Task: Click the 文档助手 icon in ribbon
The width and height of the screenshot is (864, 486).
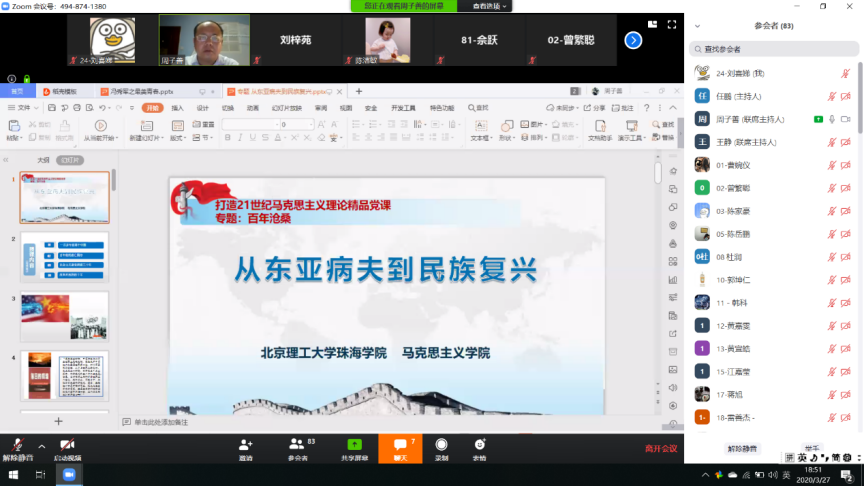Action: click(x=600, y=126)
